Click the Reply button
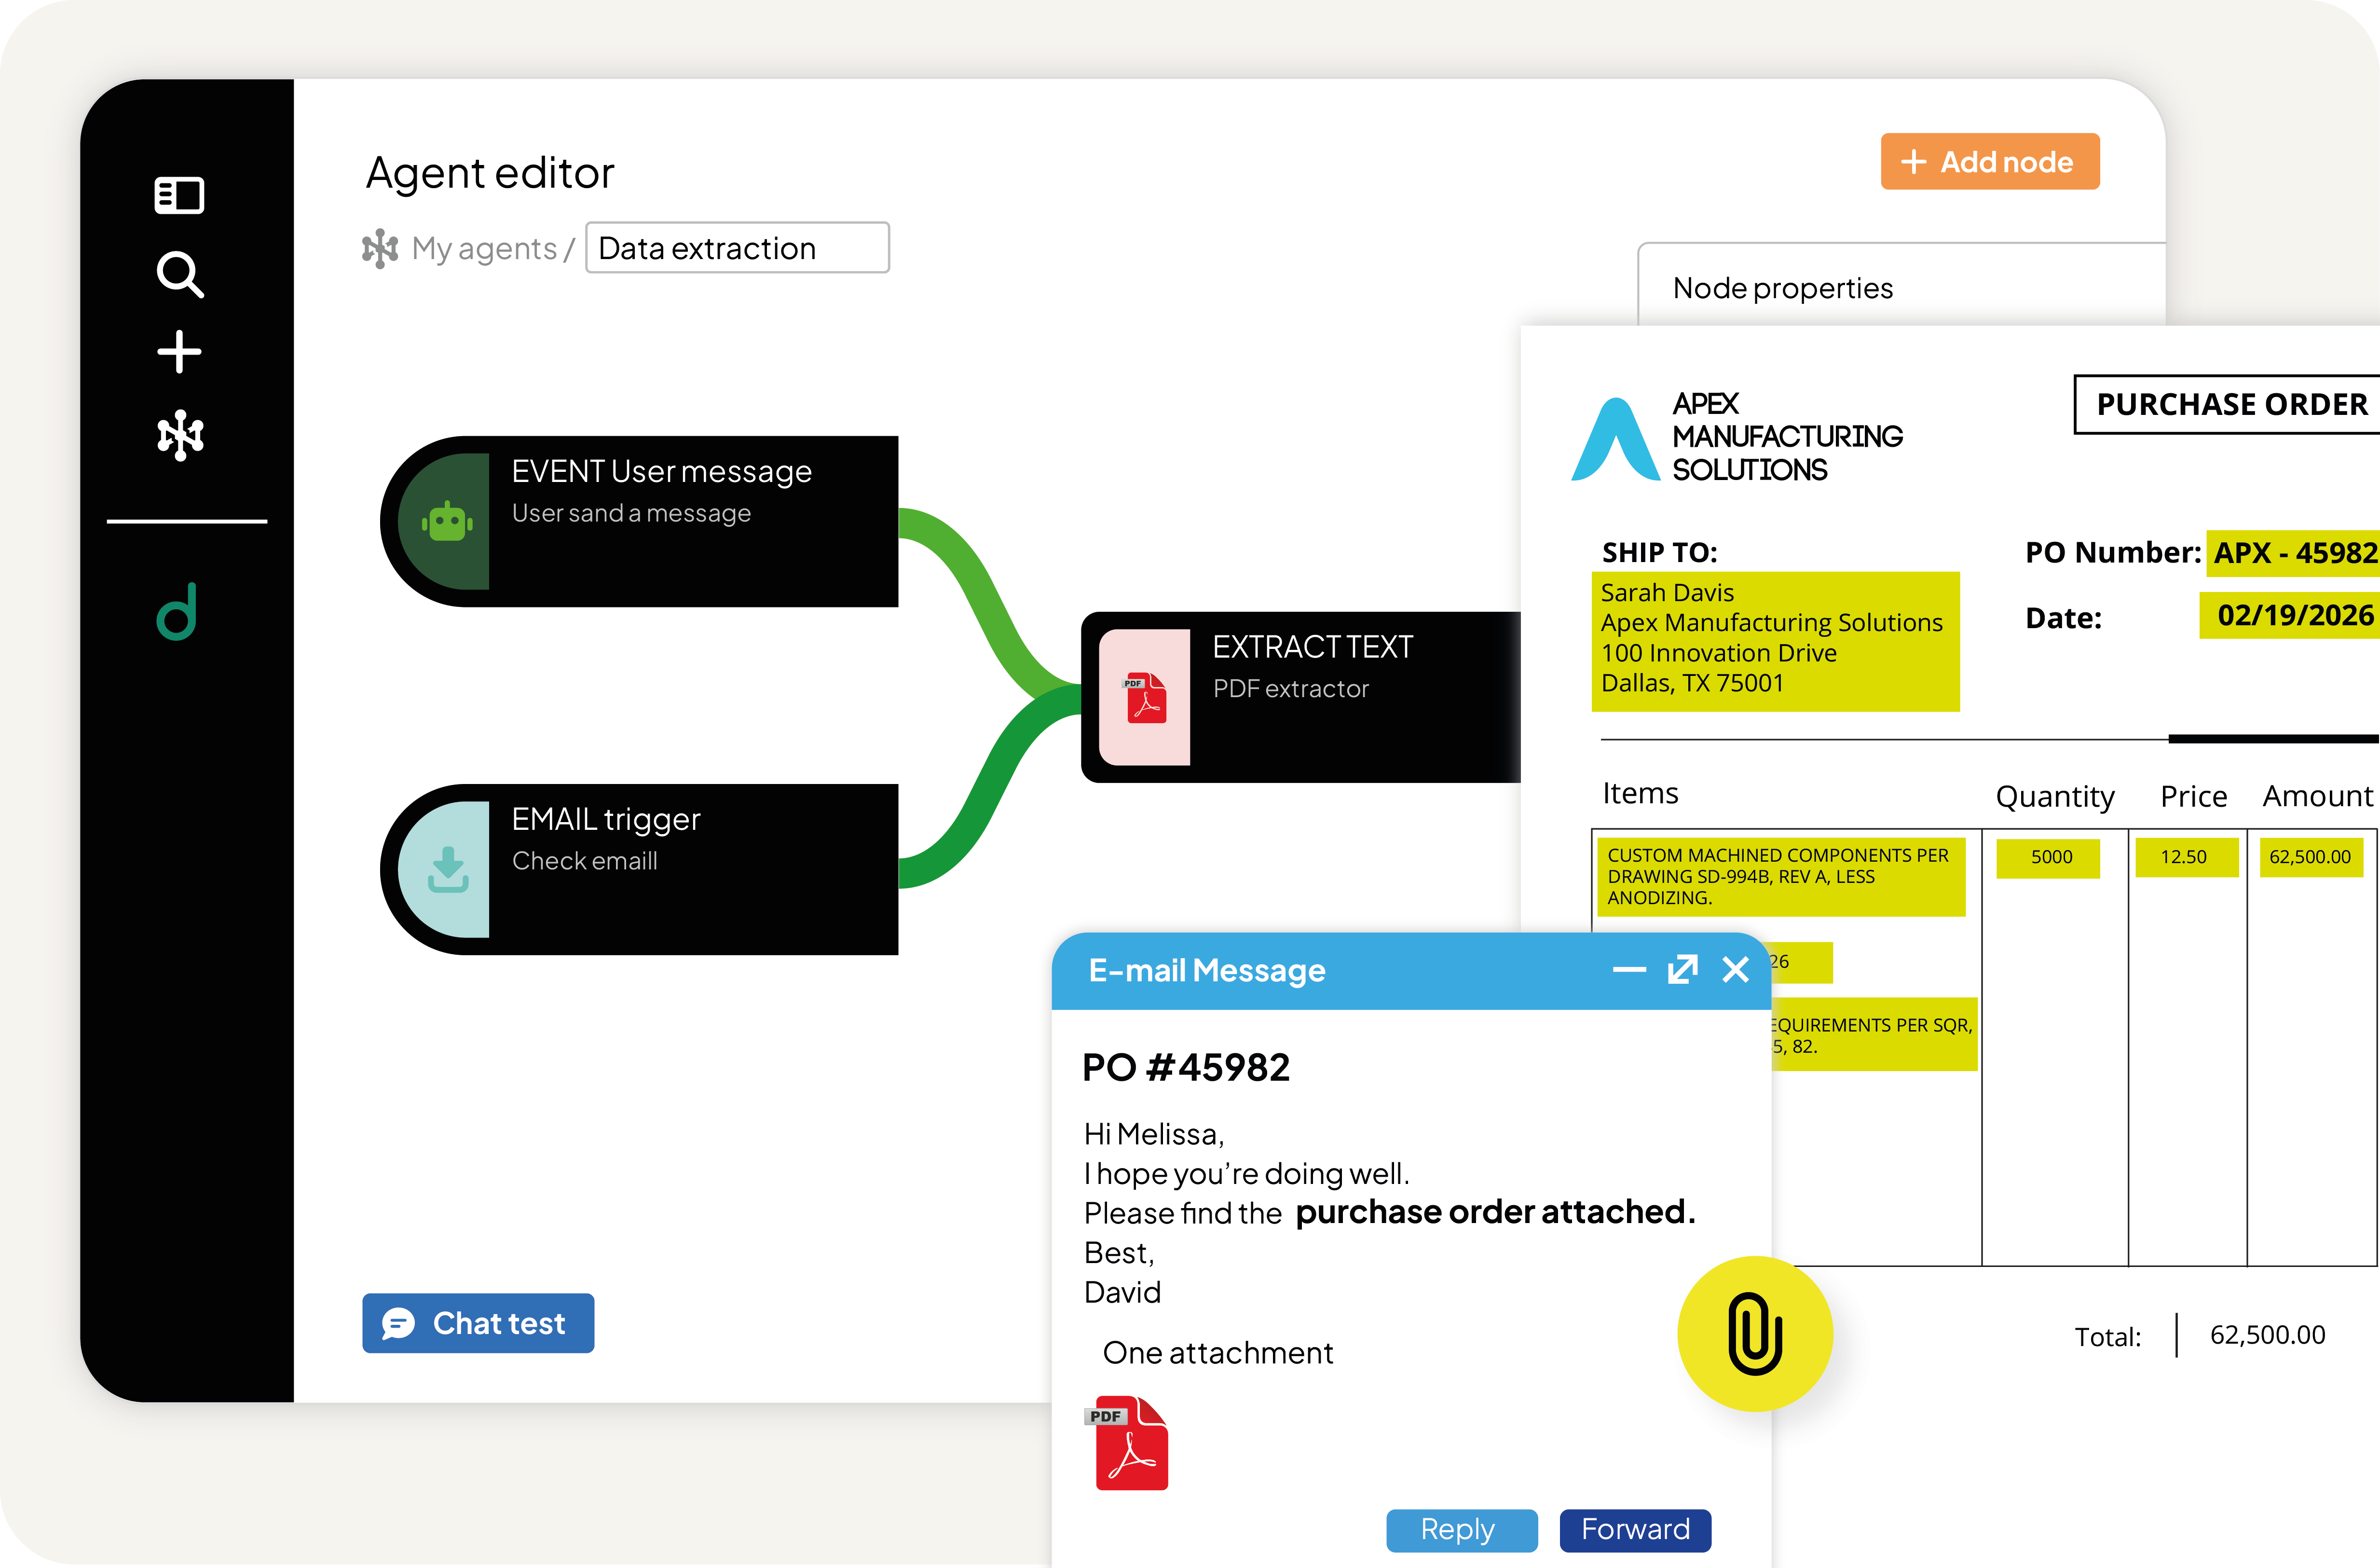 click(1461, 1530)
